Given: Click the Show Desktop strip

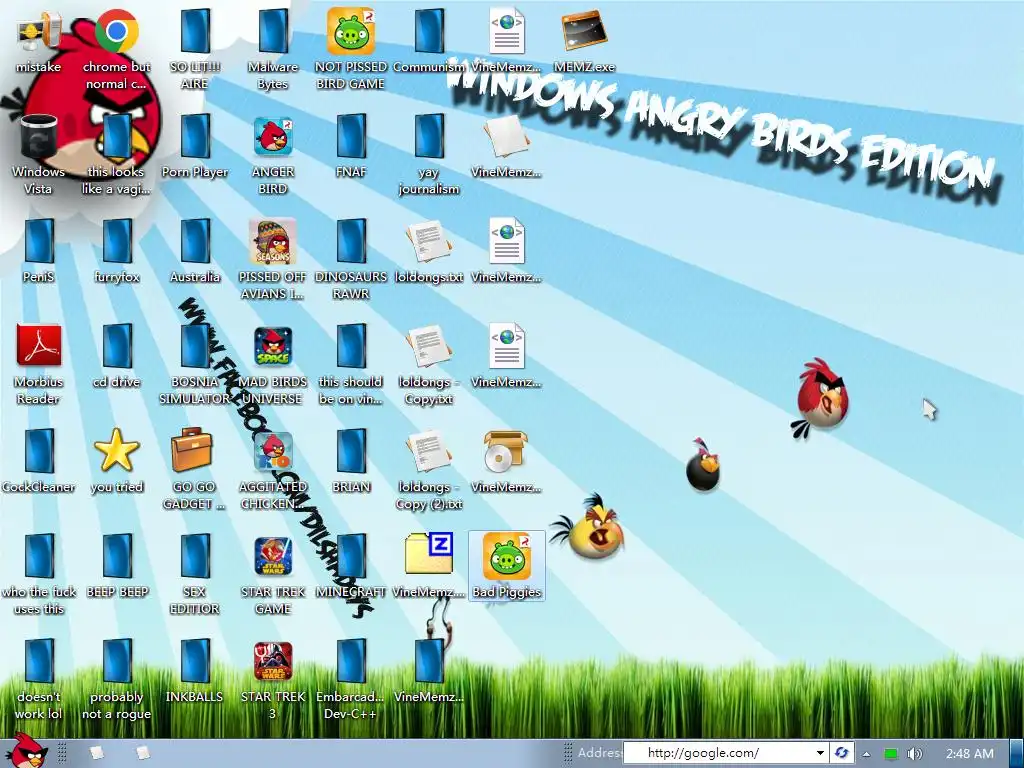Looking at the screenshot, I should pyautogui.click(x=1017, y=753).
